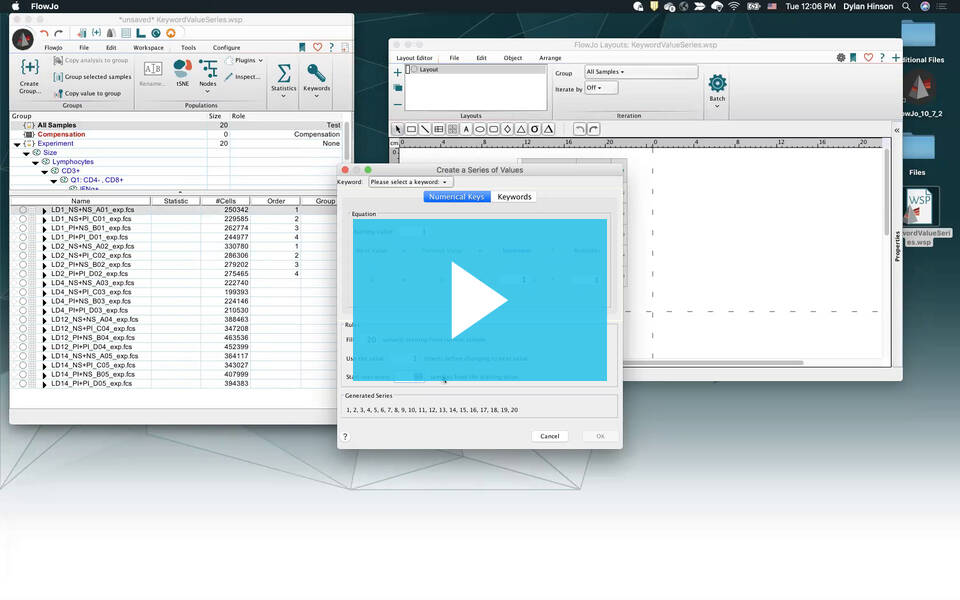Screen dimensions: 960x600
Task: Click the Nodes icon in Populations
Action: (208, 69)
